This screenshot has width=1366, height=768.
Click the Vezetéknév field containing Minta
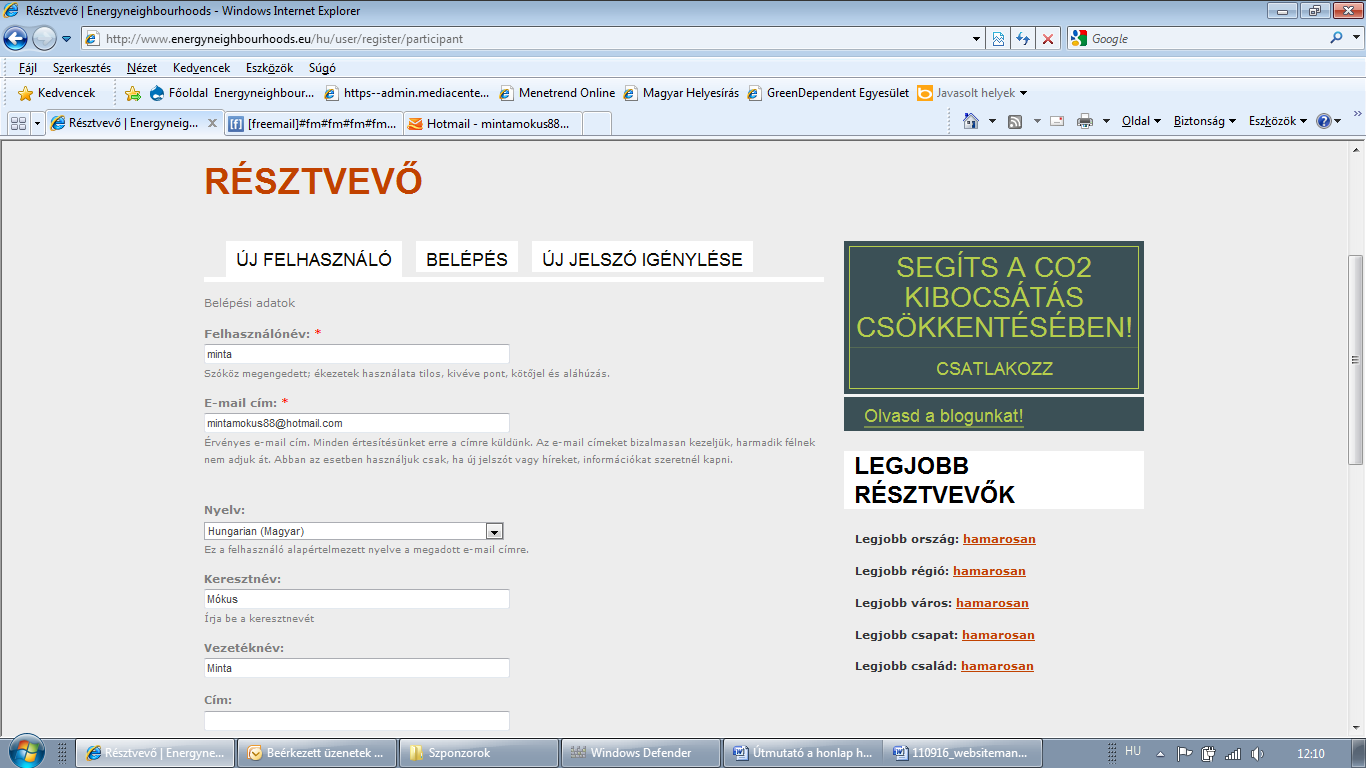tap(357, 668)
